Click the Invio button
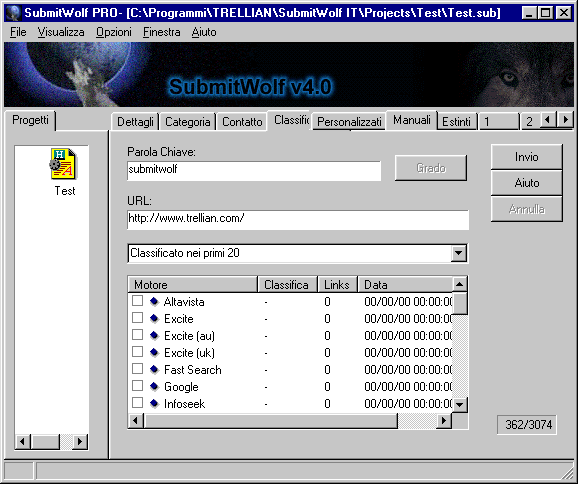The height and width of the screenshot is (484, 578). (526, 157)
